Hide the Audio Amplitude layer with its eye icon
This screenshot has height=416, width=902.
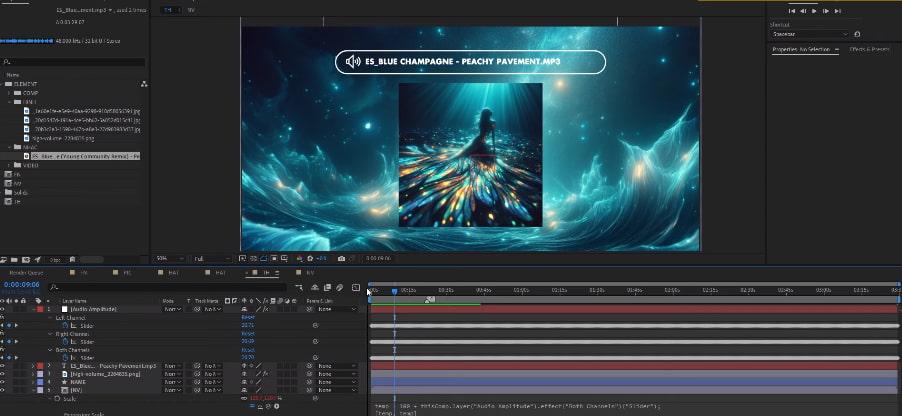pyautogui.click(x=4, y=309)
